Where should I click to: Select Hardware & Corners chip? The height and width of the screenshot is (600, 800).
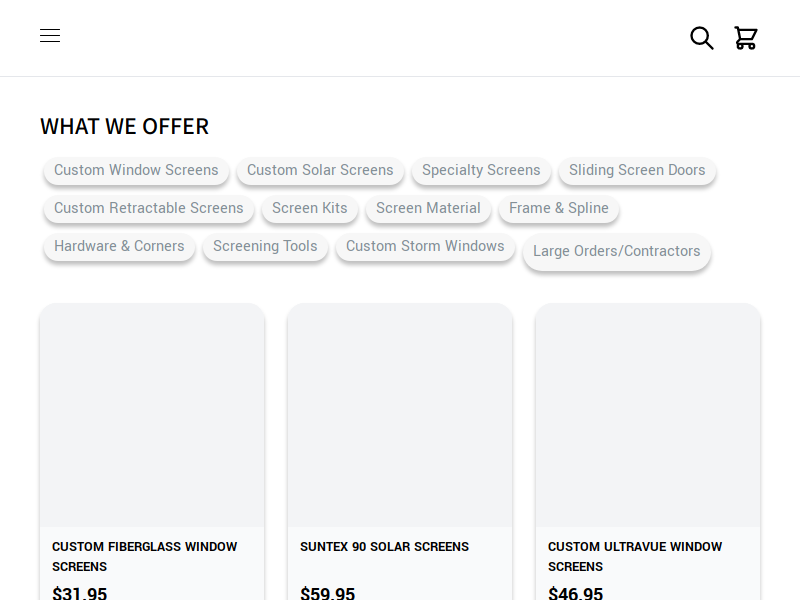119,246
